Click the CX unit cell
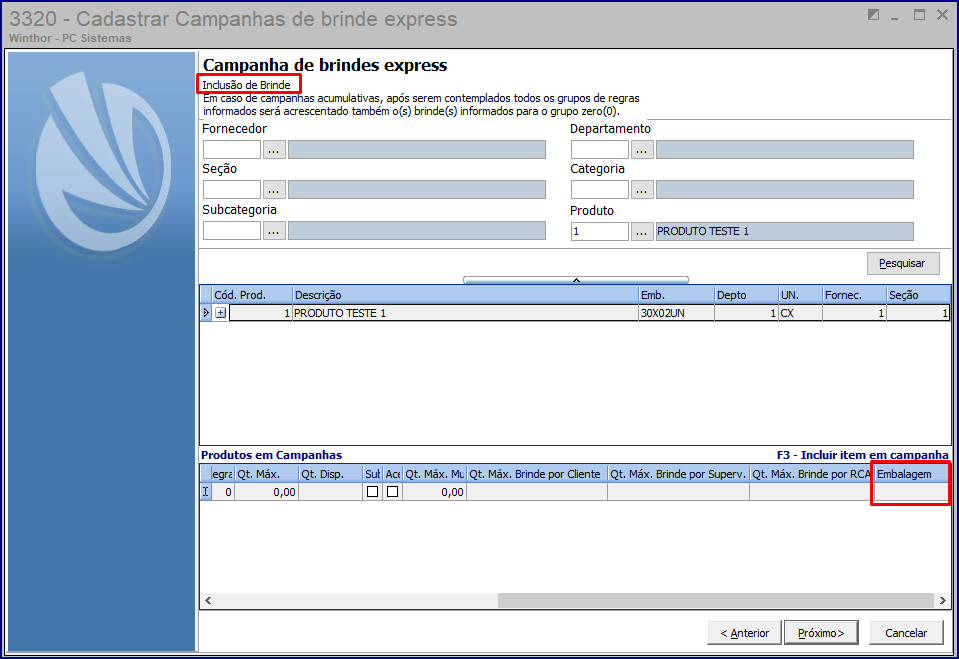Viewport: 959px width, 659px height. (x=800, y=313)
